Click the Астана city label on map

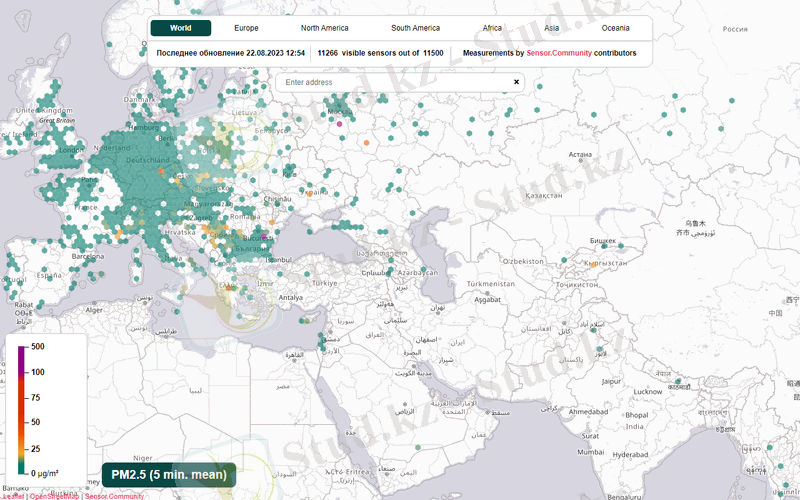click(580, 155)
